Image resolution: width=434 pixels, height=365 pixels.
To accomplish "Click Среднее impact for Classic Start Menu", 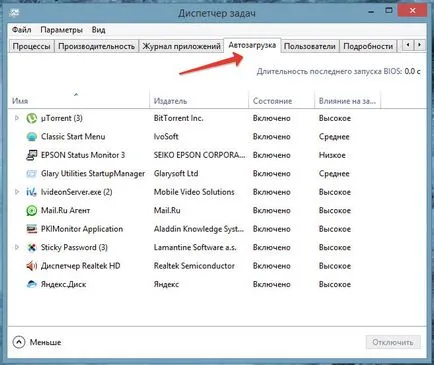I will 334,137.
